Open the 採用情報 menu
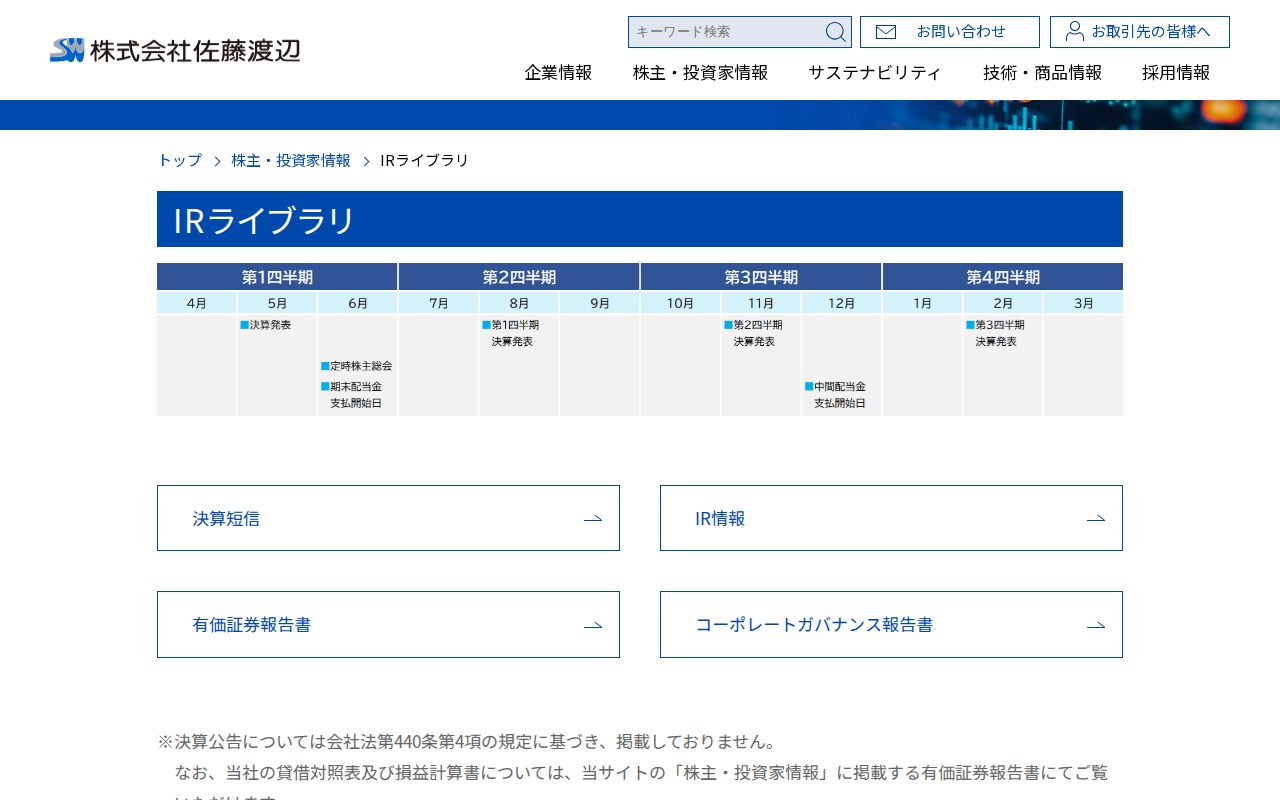The height and width of the screenshot is (800, 1280). pyautogui.click(x=1176, y=72)
